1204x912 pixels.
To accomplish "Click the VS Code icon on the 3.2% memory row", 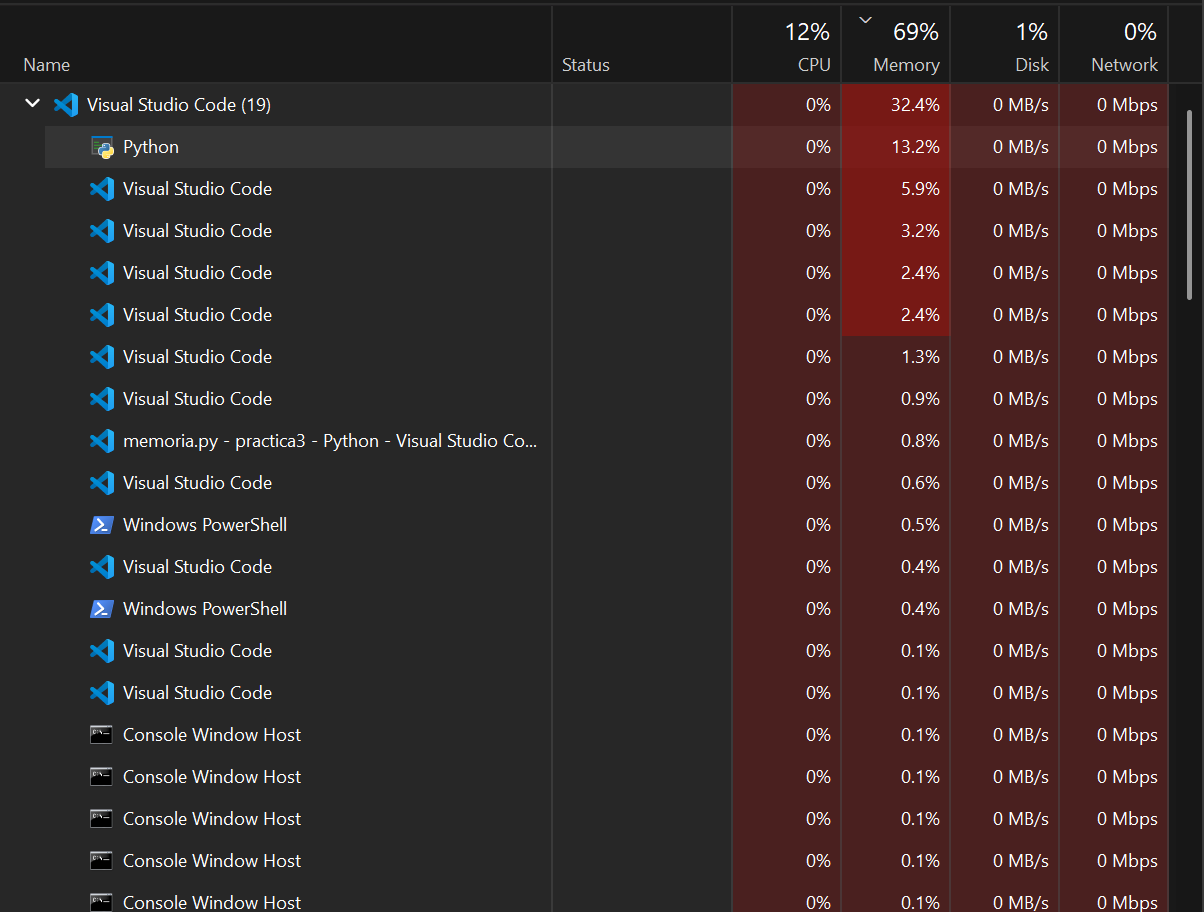I will click(x=101, y=231).
